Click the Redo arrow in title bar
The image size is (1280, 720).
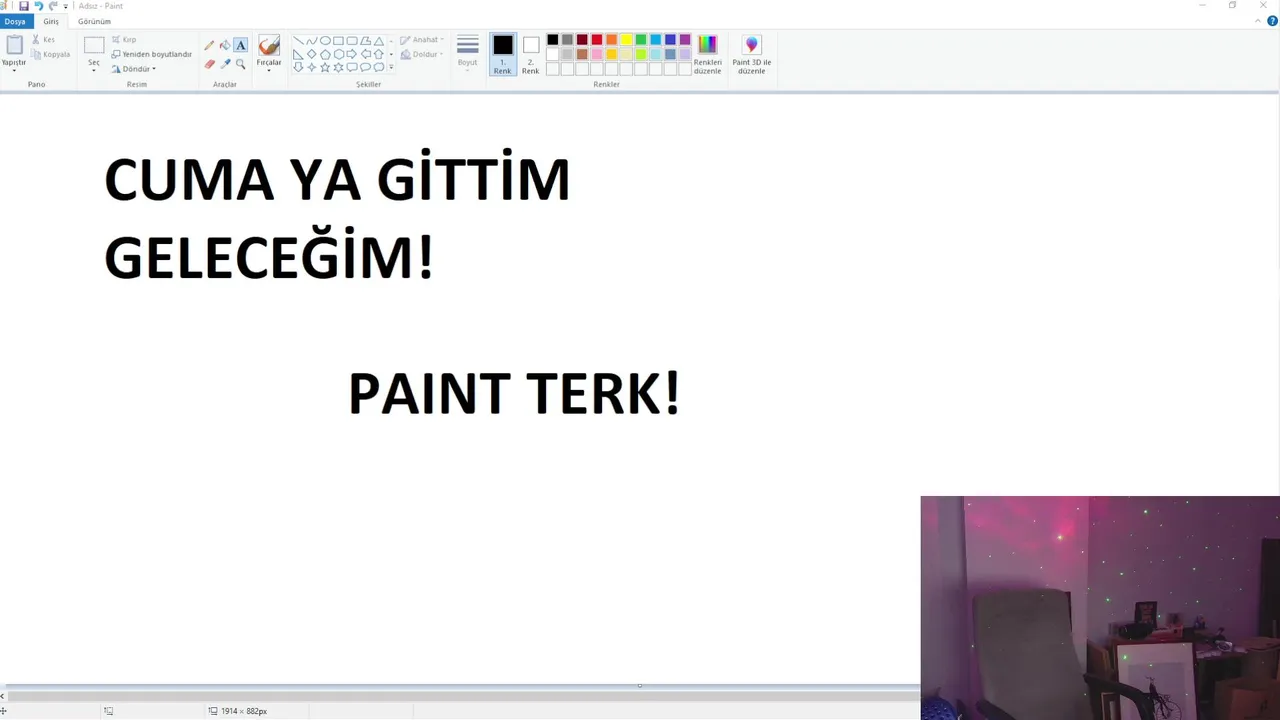(x=53, y=6)
